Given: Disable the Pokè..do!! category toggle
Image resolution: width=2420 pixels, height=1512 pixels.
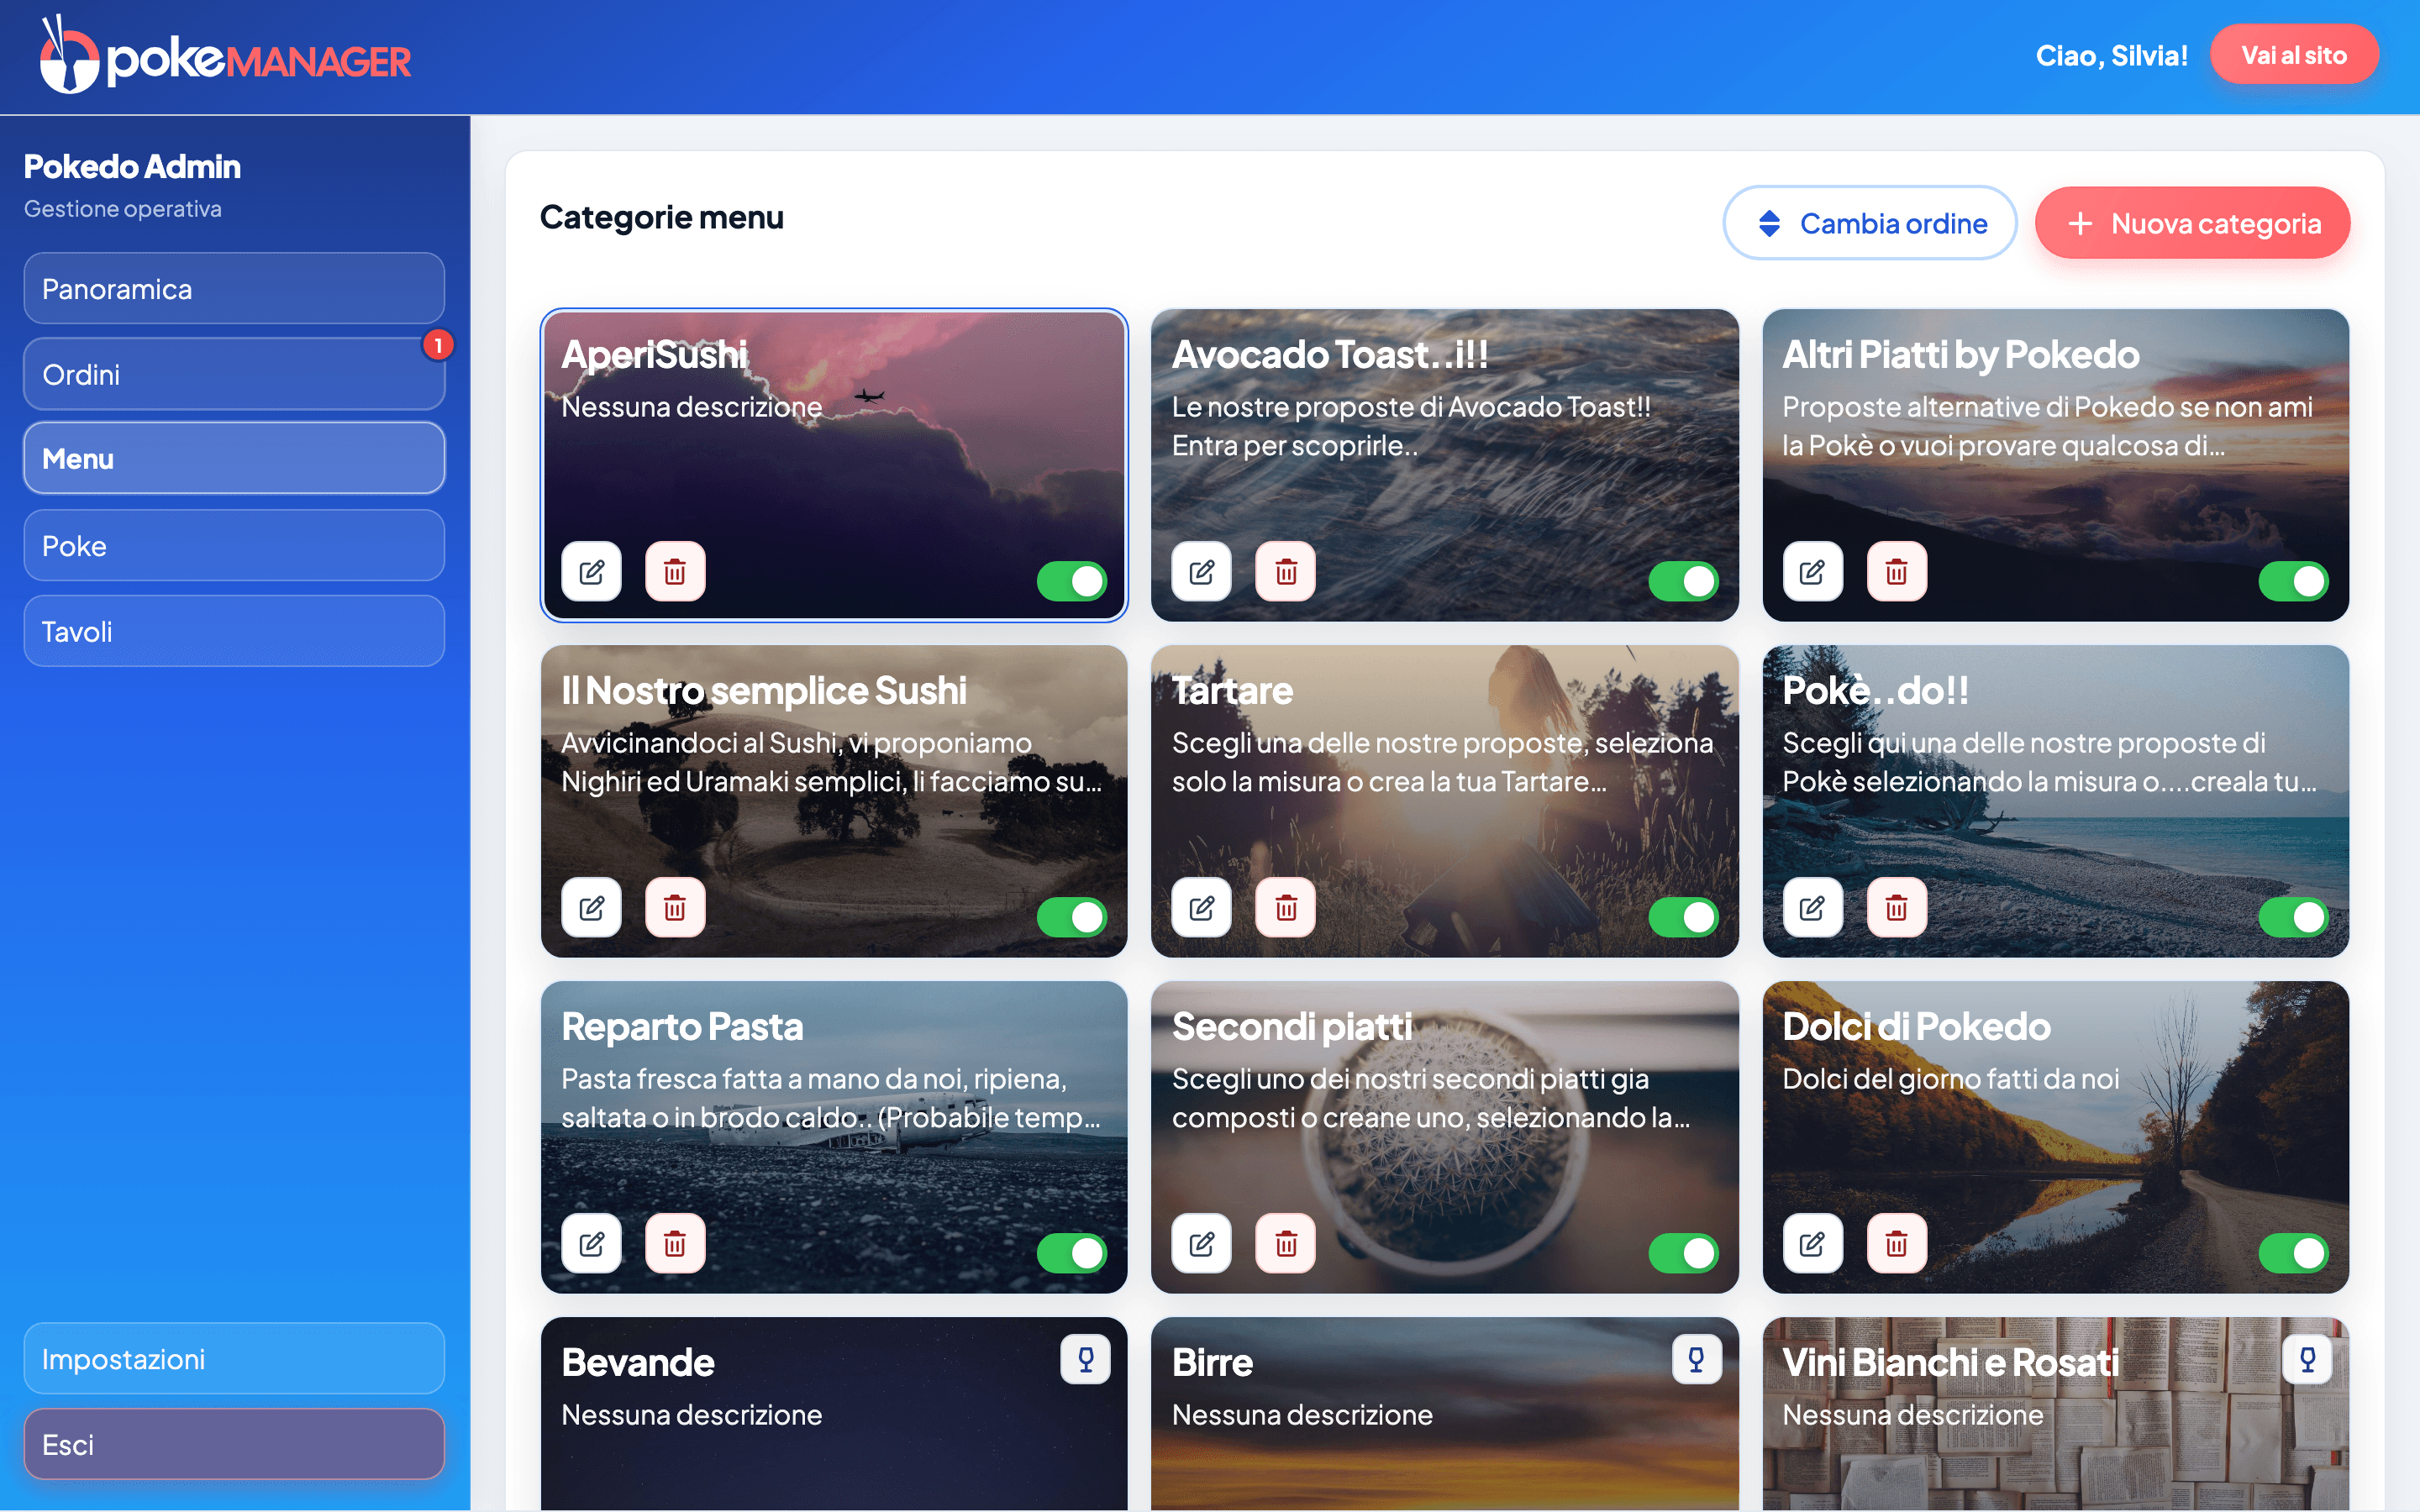Looking at the screenshot, I should (2293, 917).
